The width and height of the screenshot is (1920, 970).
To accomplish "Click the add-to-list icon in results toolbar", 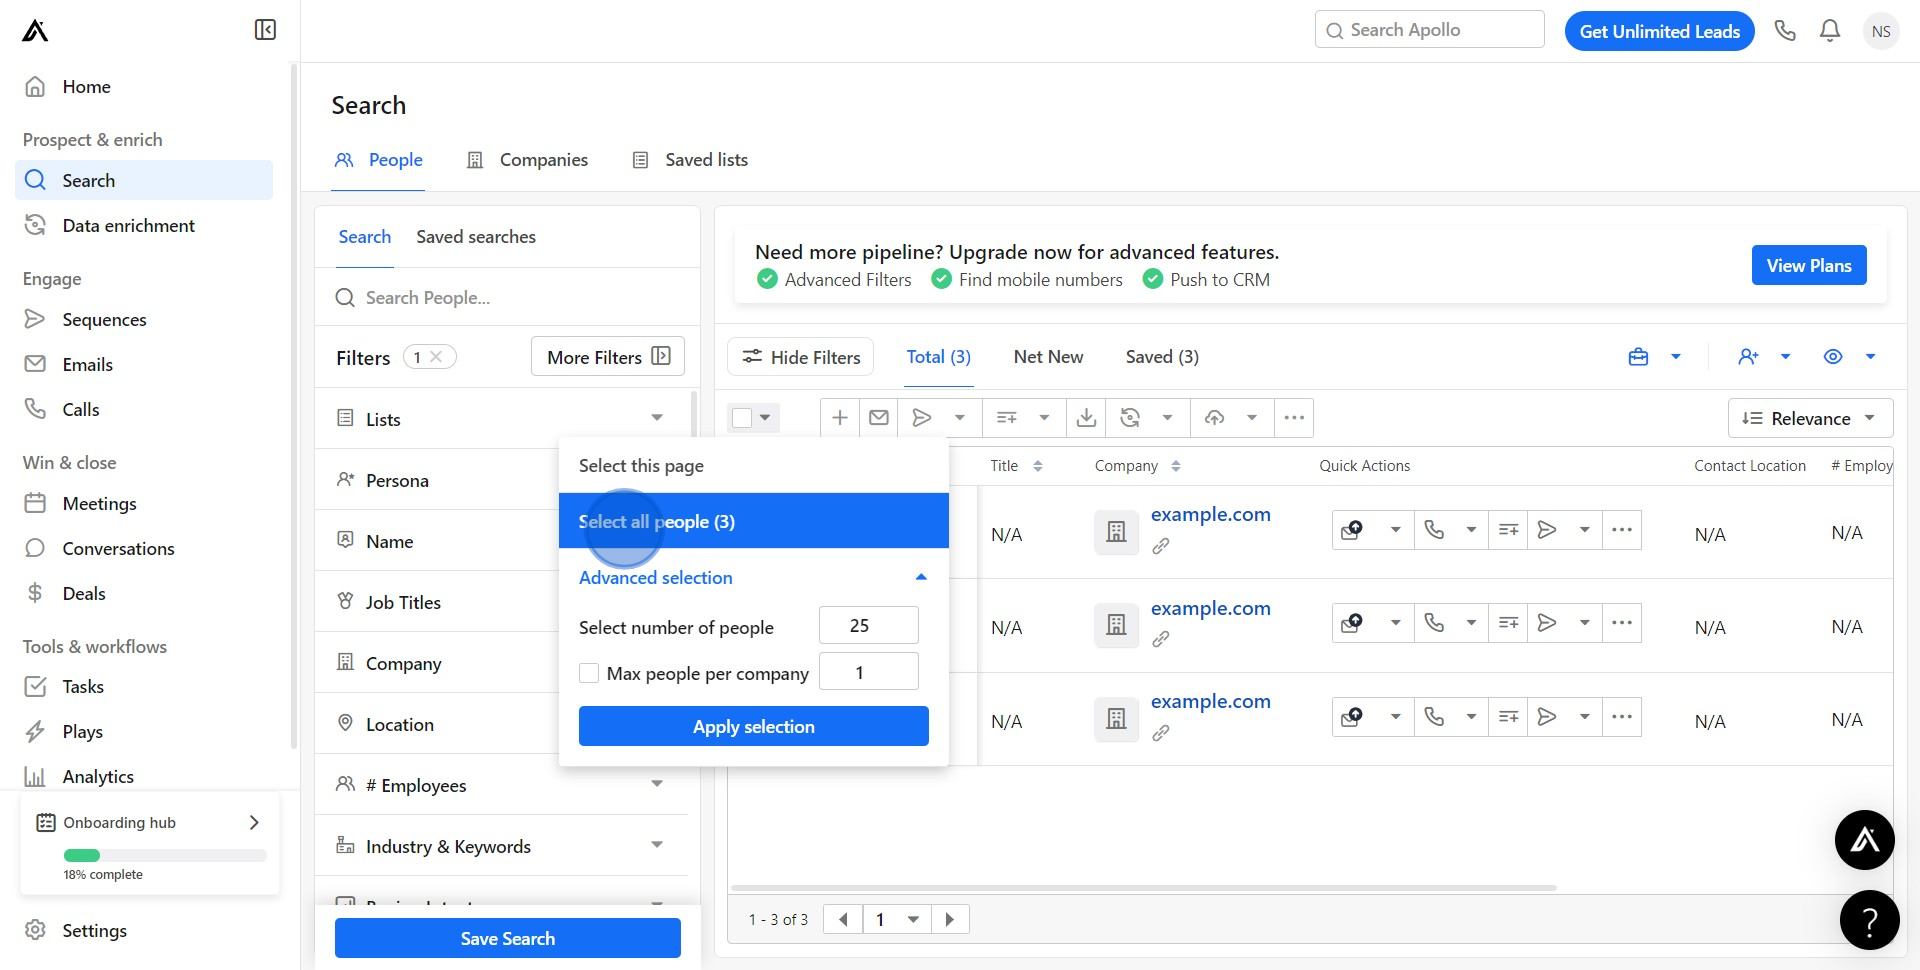I will point(1007,418).
